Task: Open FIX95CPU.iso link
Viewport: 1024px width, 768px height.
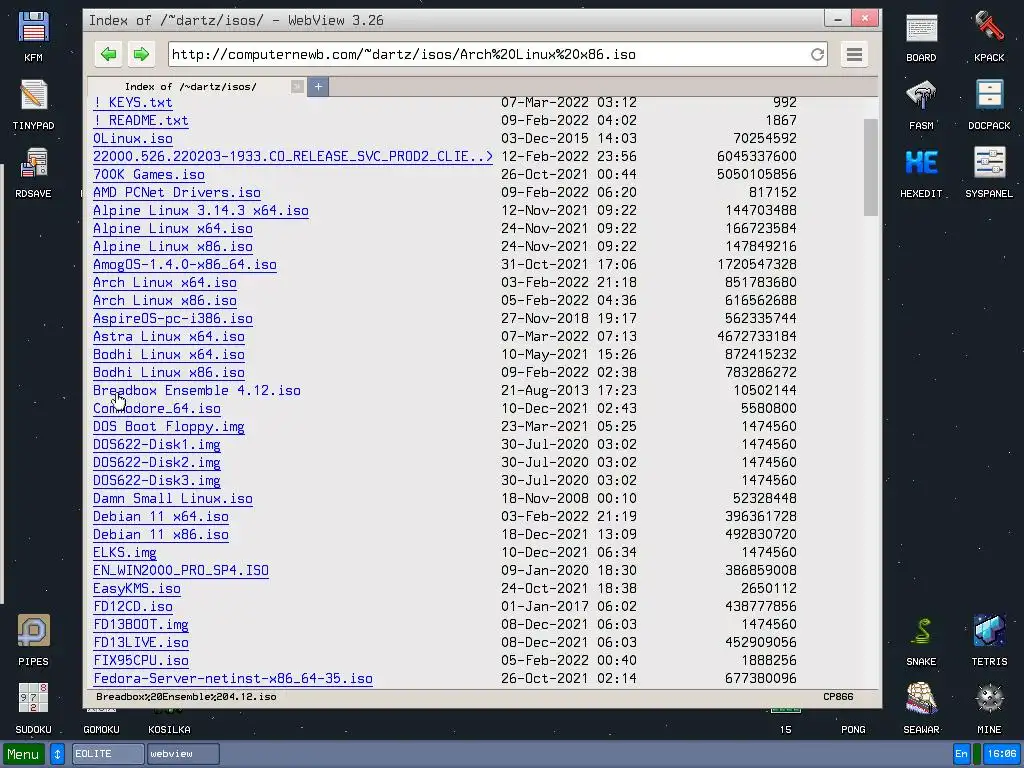Action: (x=141, y=661)
